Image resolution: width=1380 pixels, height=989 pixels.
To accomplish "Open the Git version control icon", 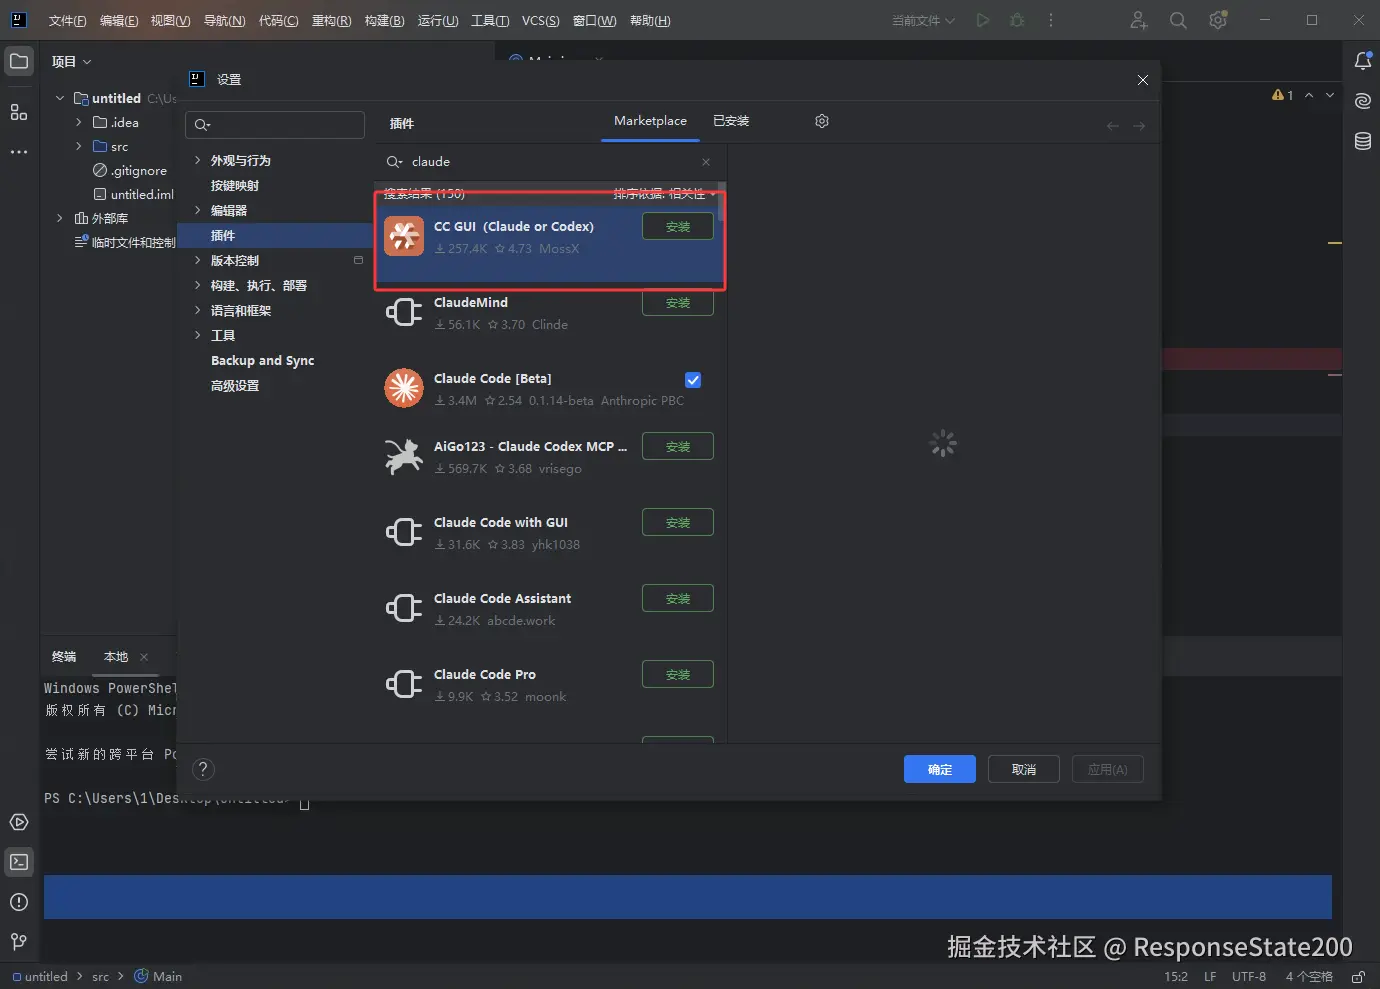I will 19,941.
